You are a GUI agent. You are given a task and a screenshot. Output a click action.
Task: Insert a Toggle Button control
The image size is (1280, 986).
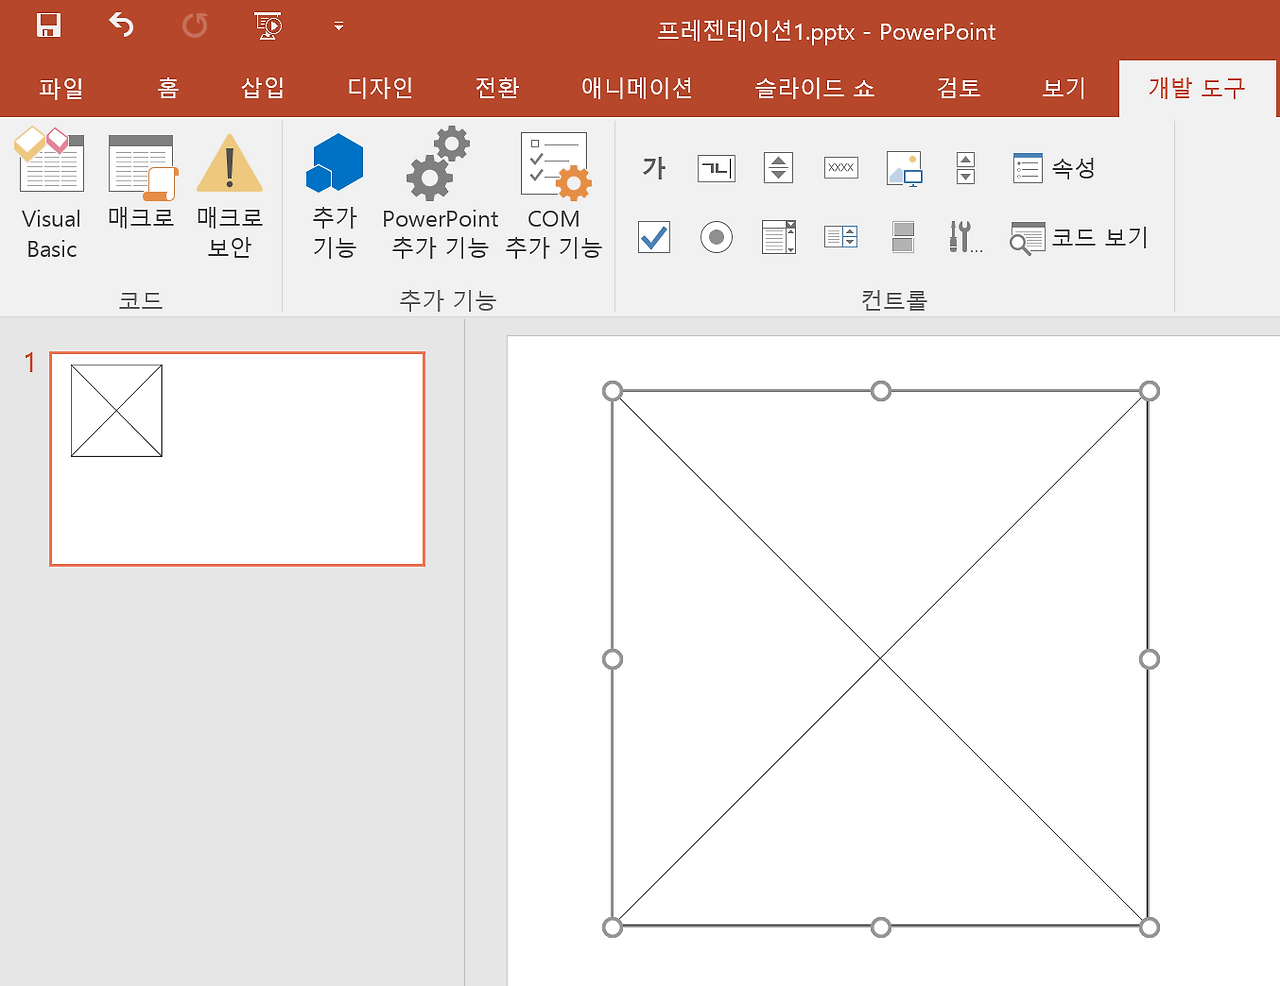pos(903,237)
